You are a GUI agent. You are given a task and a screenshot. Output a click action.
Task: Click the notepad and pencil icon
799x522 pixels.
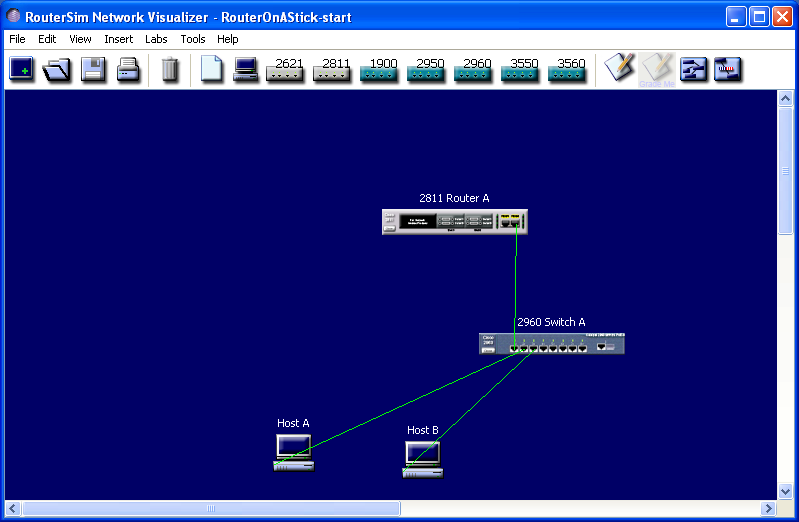[619, 67]
